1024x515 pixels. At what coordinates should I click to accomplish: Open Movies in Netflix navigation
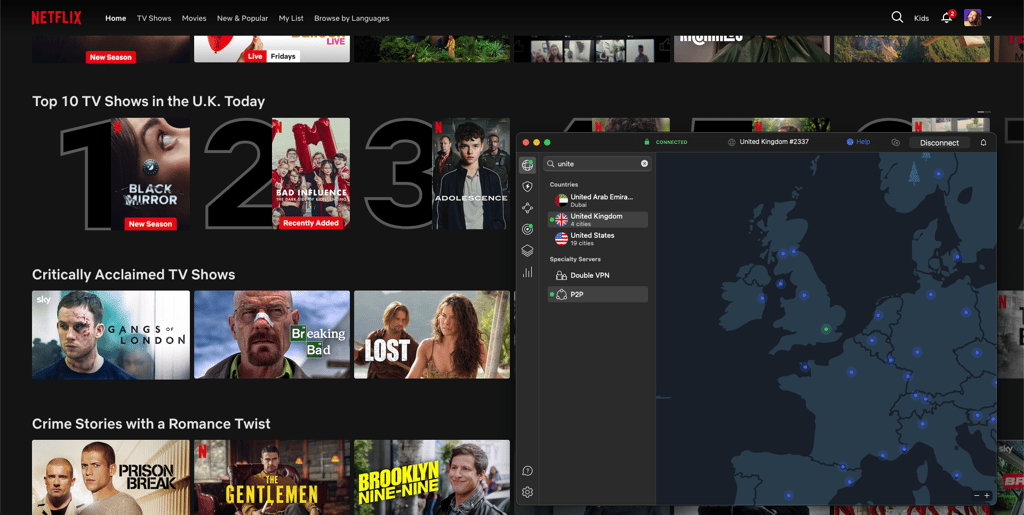(x=194, y=18)
